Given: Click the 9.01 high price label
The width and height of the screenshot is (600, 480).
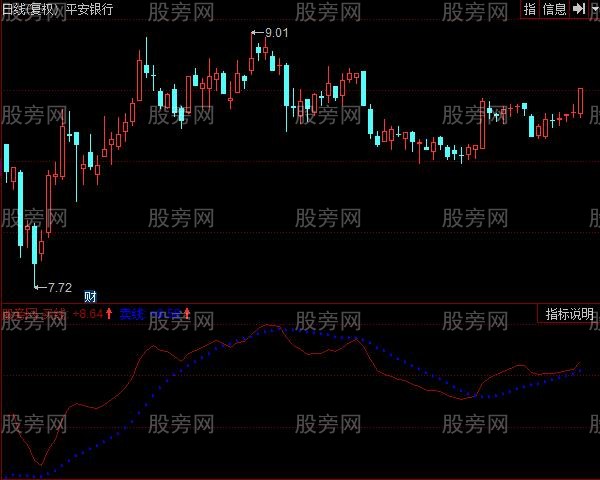Looking at the screenshot, I should coord(276,33).
